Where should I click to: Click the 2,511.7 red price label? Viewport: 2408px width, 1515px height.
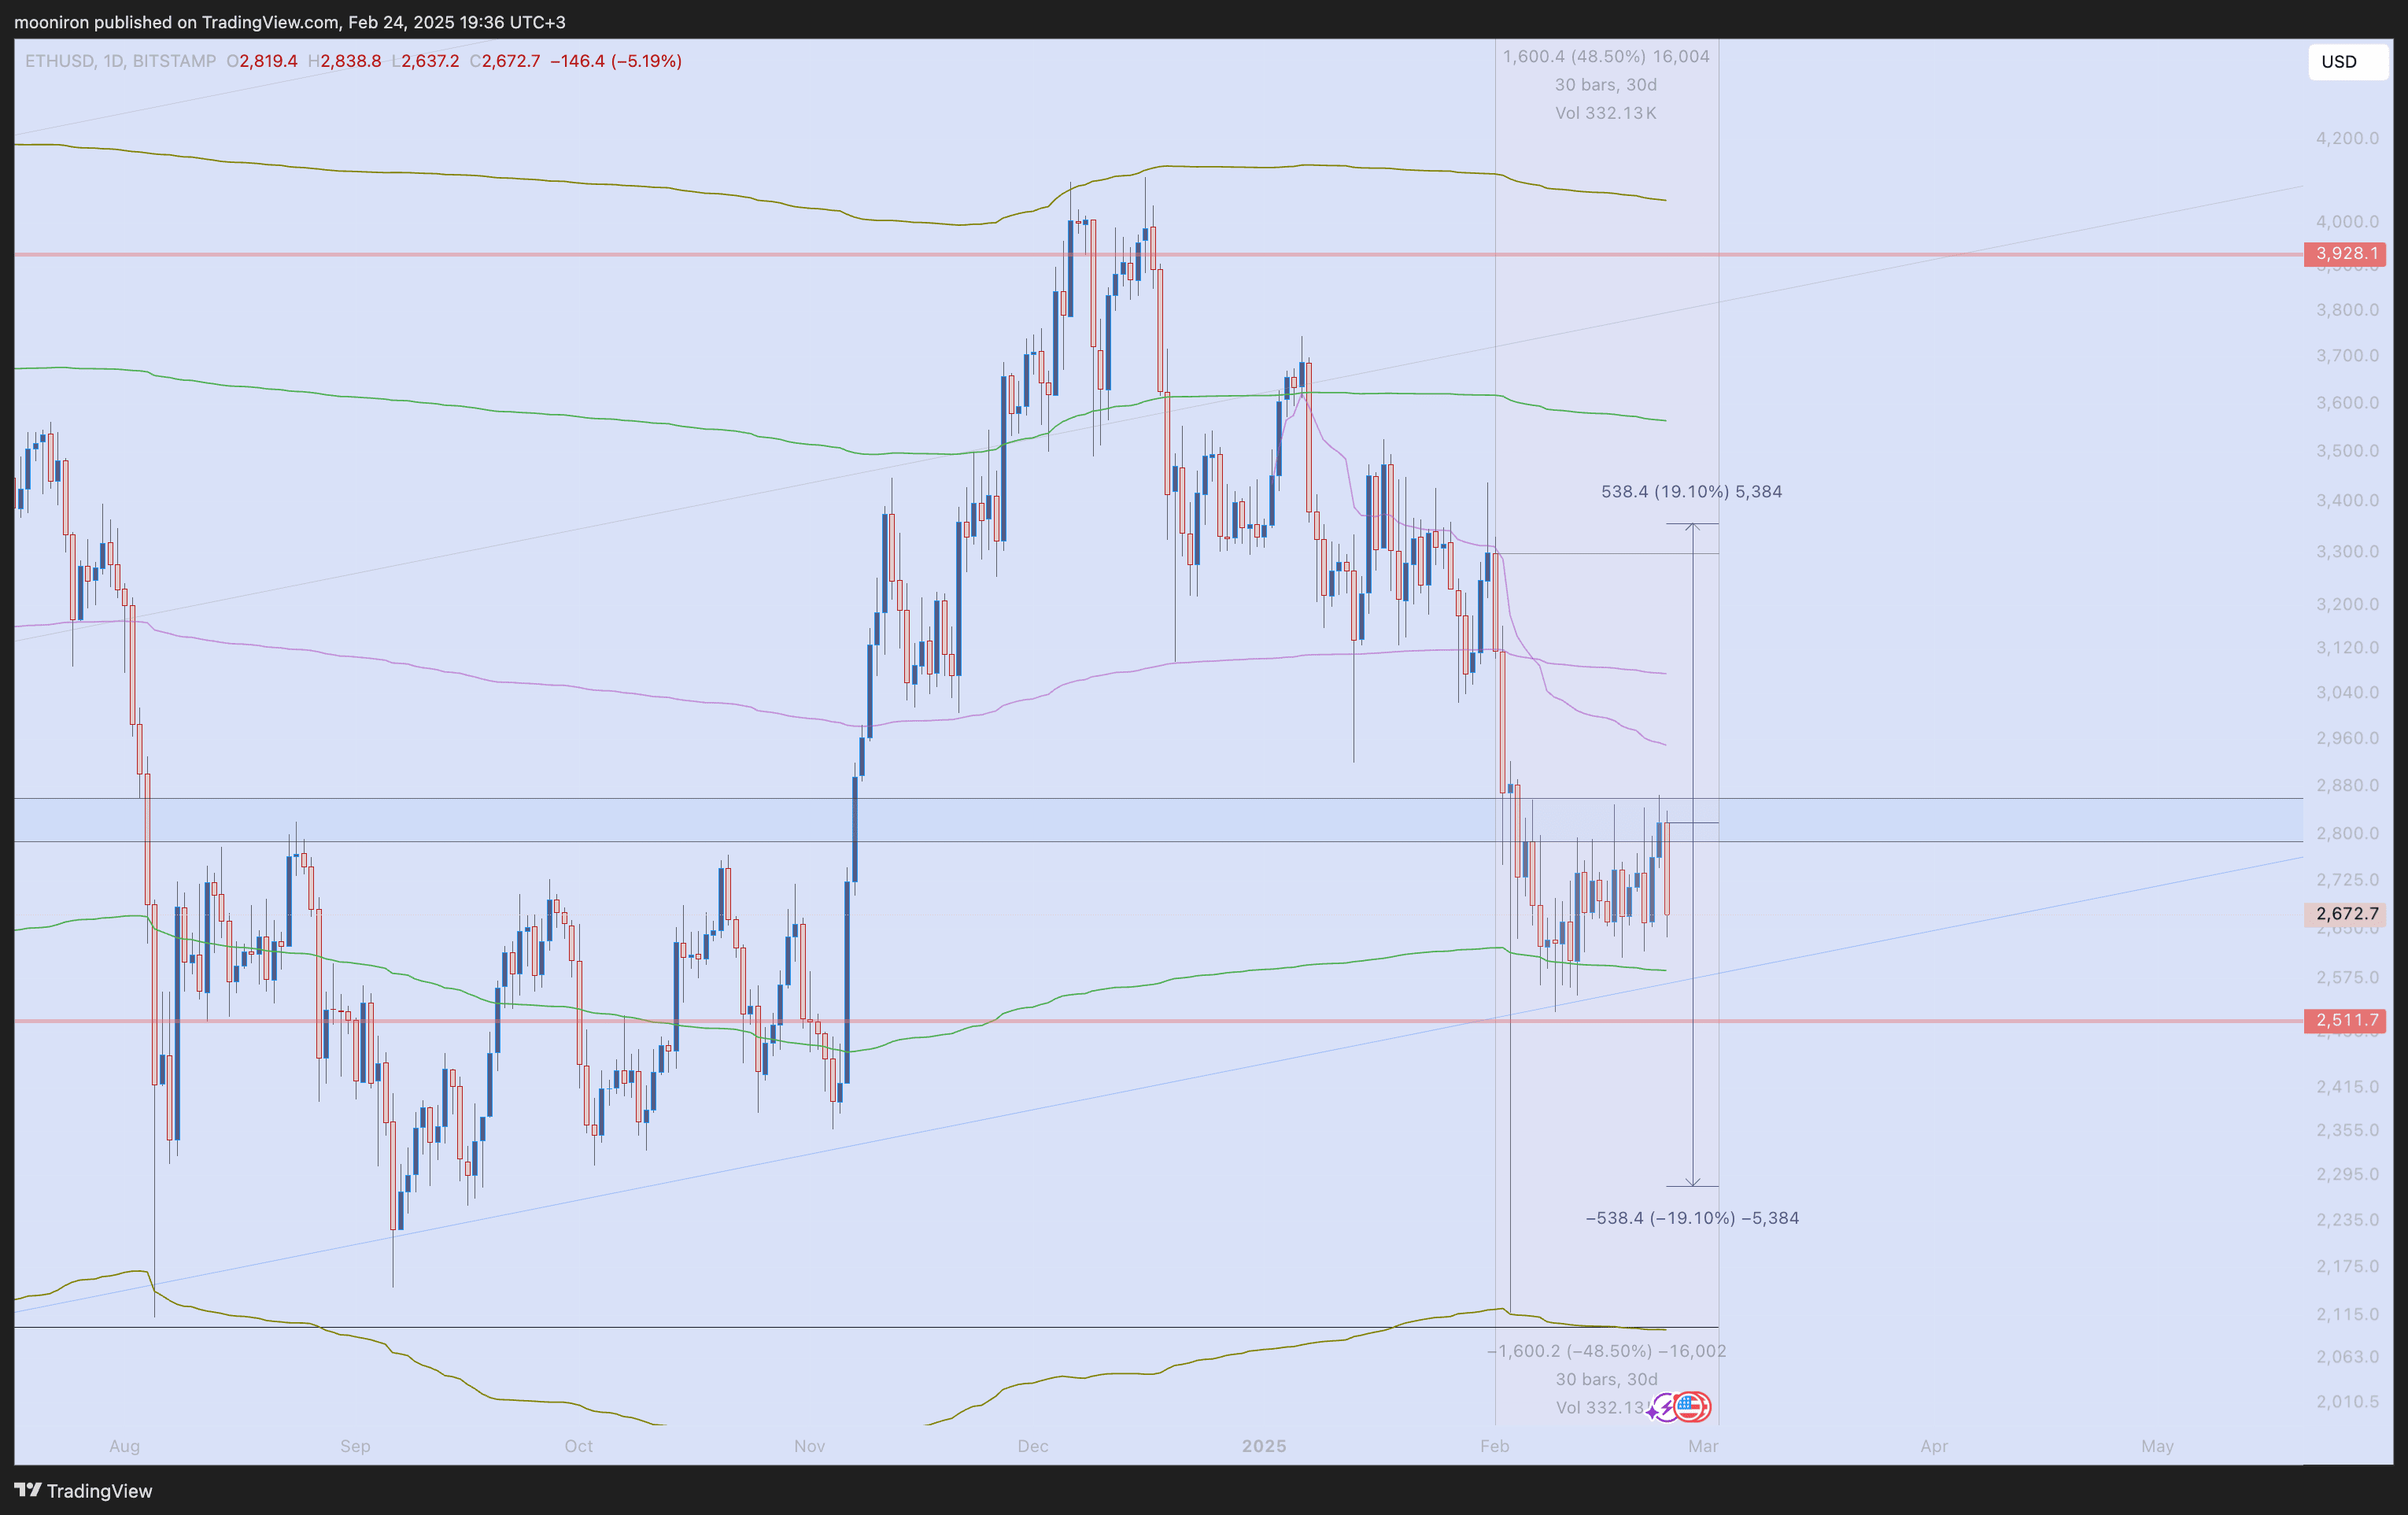point(2344,1020)
